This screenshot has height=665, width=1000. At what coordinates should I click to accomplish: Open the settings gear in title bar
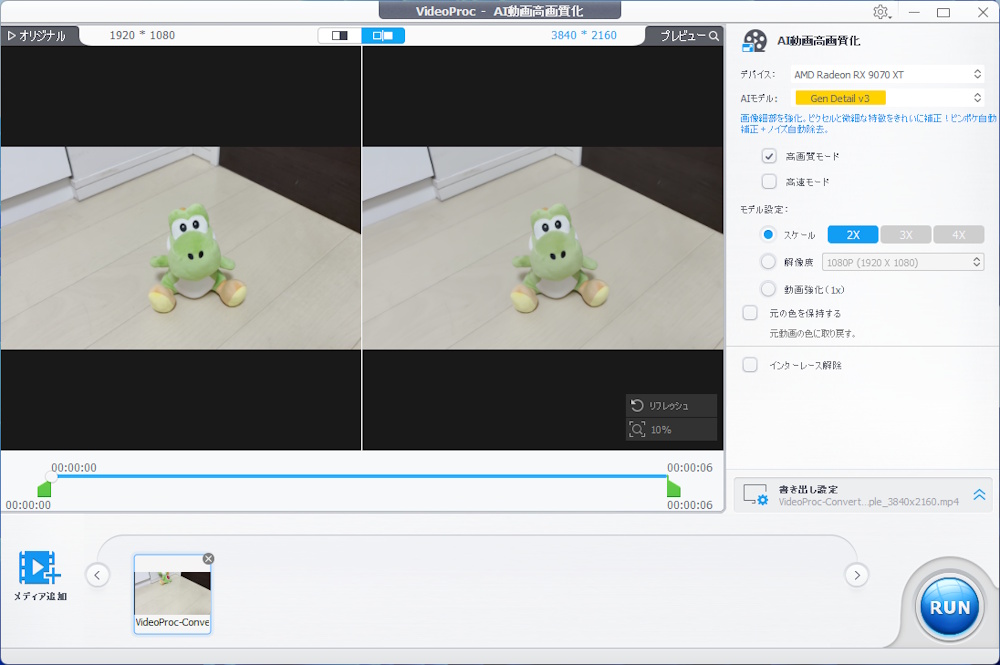click(882, 12)
